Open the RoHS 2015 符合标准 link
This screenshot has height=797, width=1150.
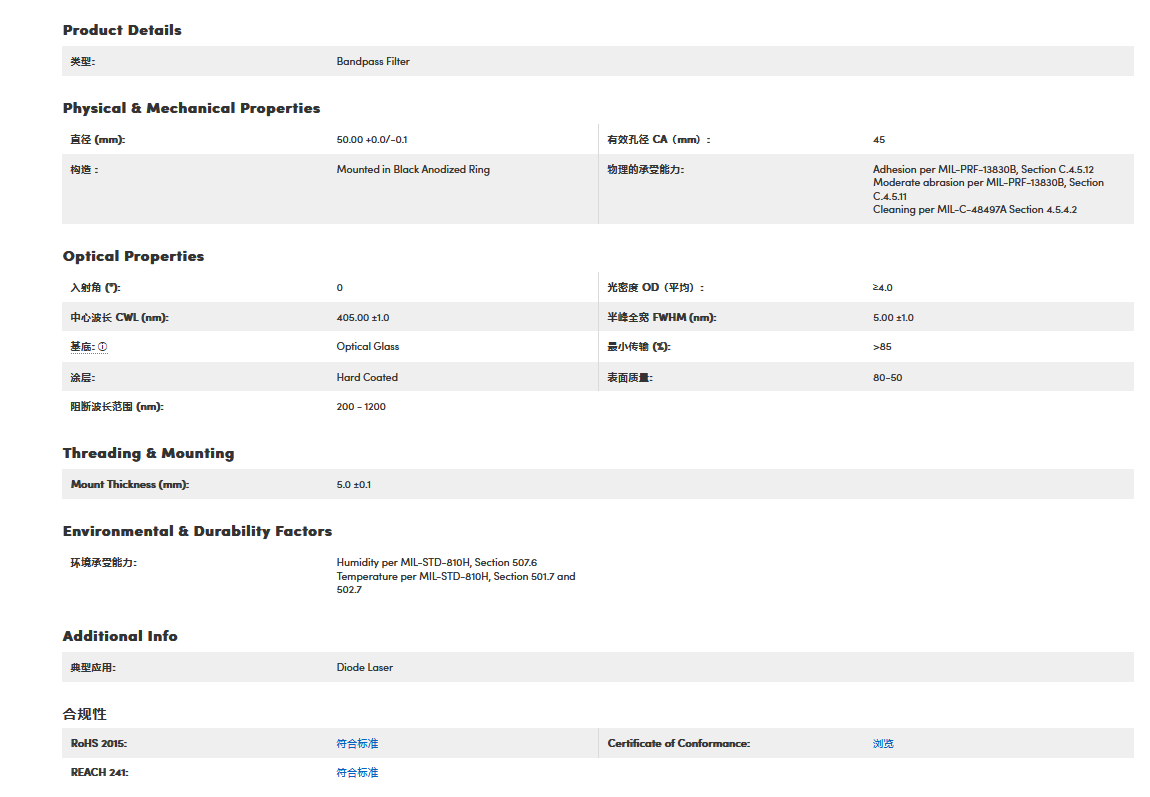[x=357, y=743]
